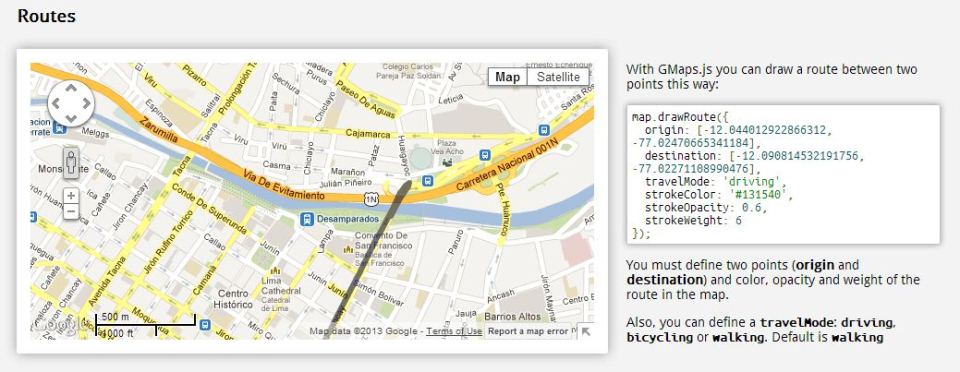Pan the map left with the arrow
960x372 pixels.
pyautogui.click(x=56, y=103)
